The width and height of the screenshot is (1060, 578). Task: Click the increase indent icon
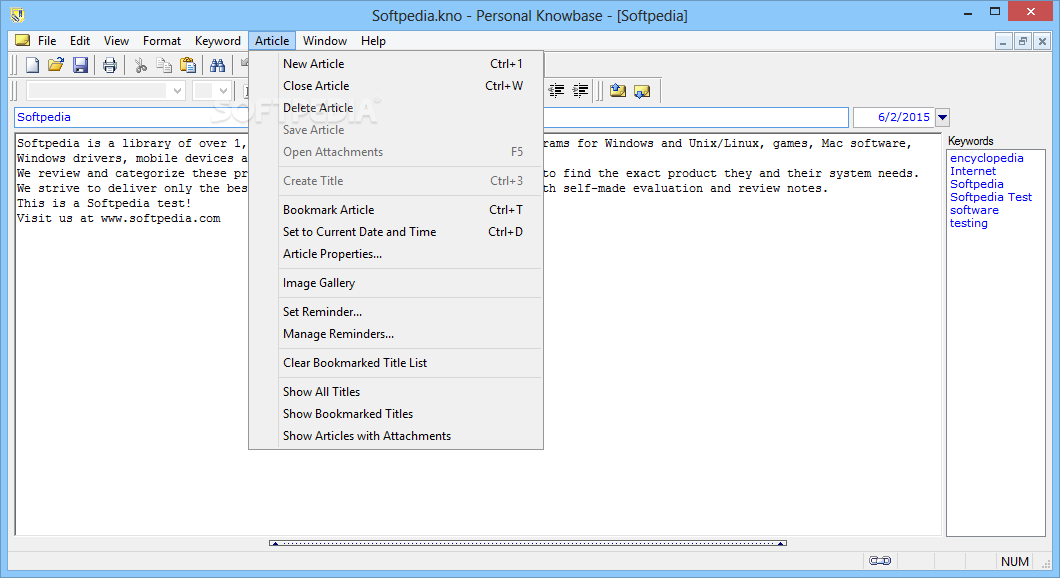(x=580, y=91)
